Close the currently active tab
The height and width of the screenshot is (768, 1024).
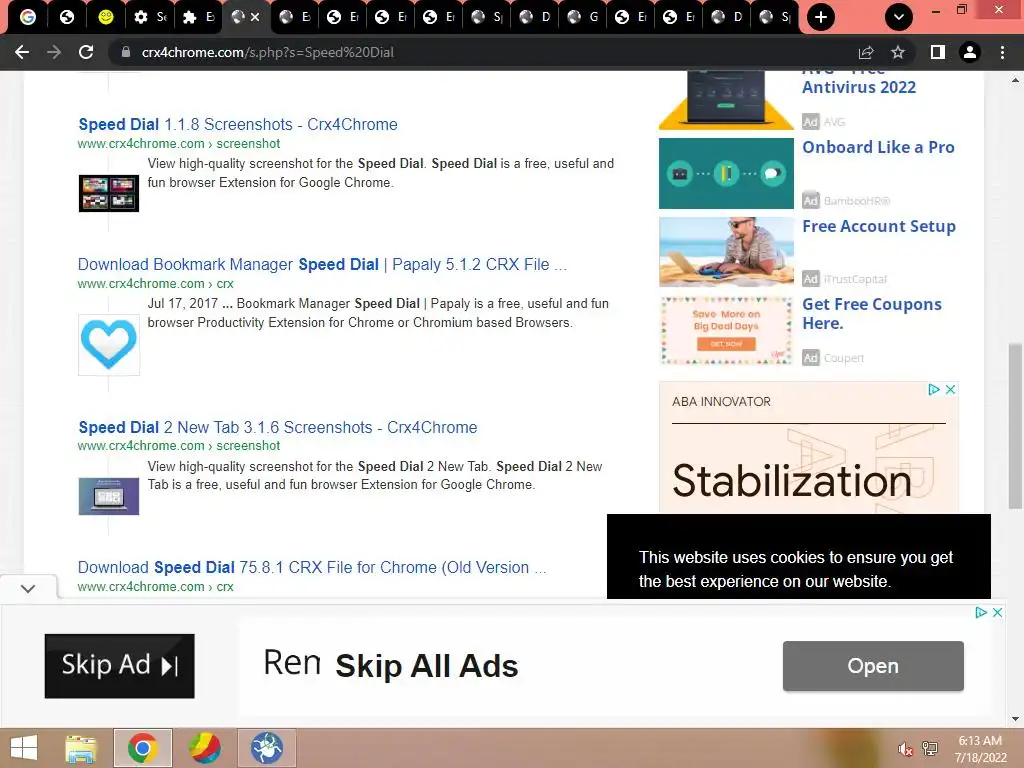coord(255,17)
